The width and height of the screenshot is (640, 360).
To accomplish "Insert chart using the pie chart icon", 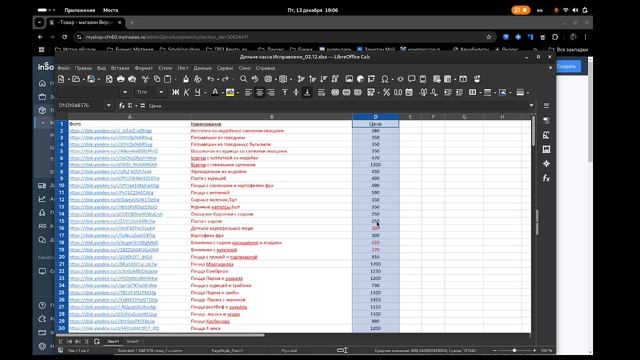I will (360, 79).
